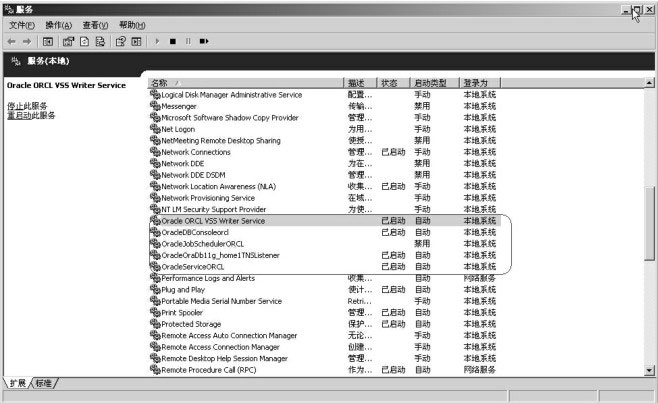Select the Net Logon service
This screenshot has height=403, width=658.
[x=178, y=129]
